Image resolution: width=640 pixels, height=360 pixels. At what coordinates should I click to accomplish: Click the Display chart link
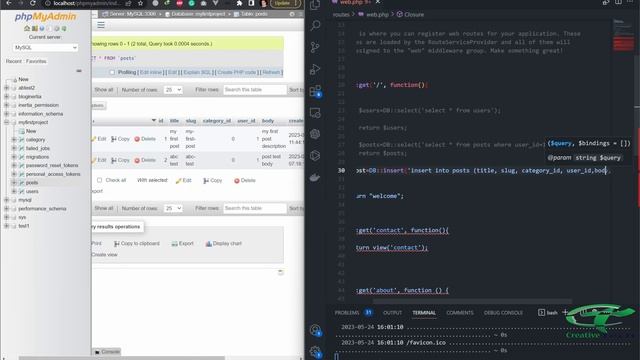point(224,243)
